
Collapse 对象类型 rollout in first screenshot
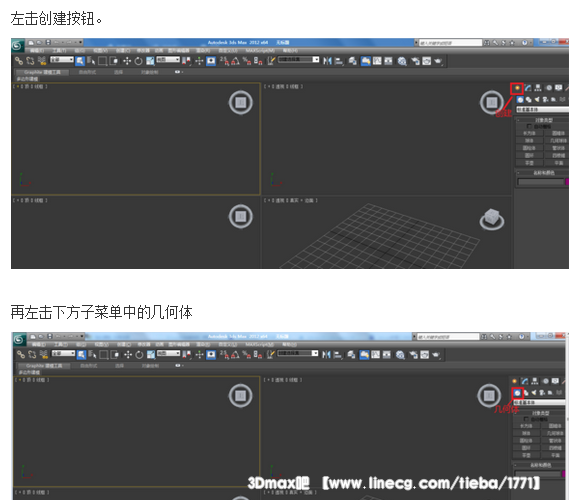543,120
